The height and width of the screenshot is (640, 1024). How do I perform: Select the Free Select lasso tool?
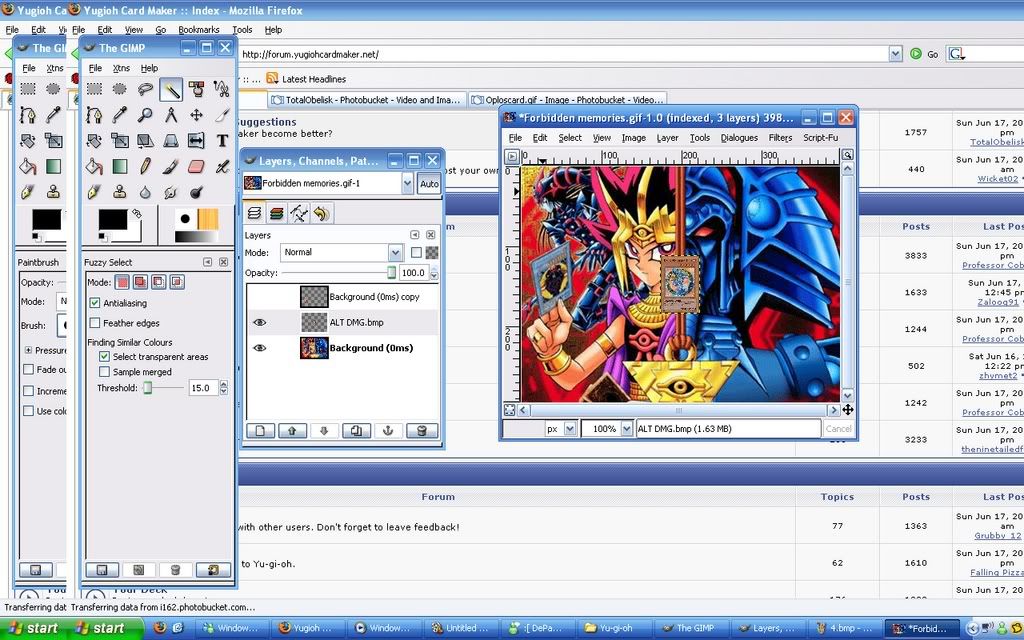[x=145, y=89]
